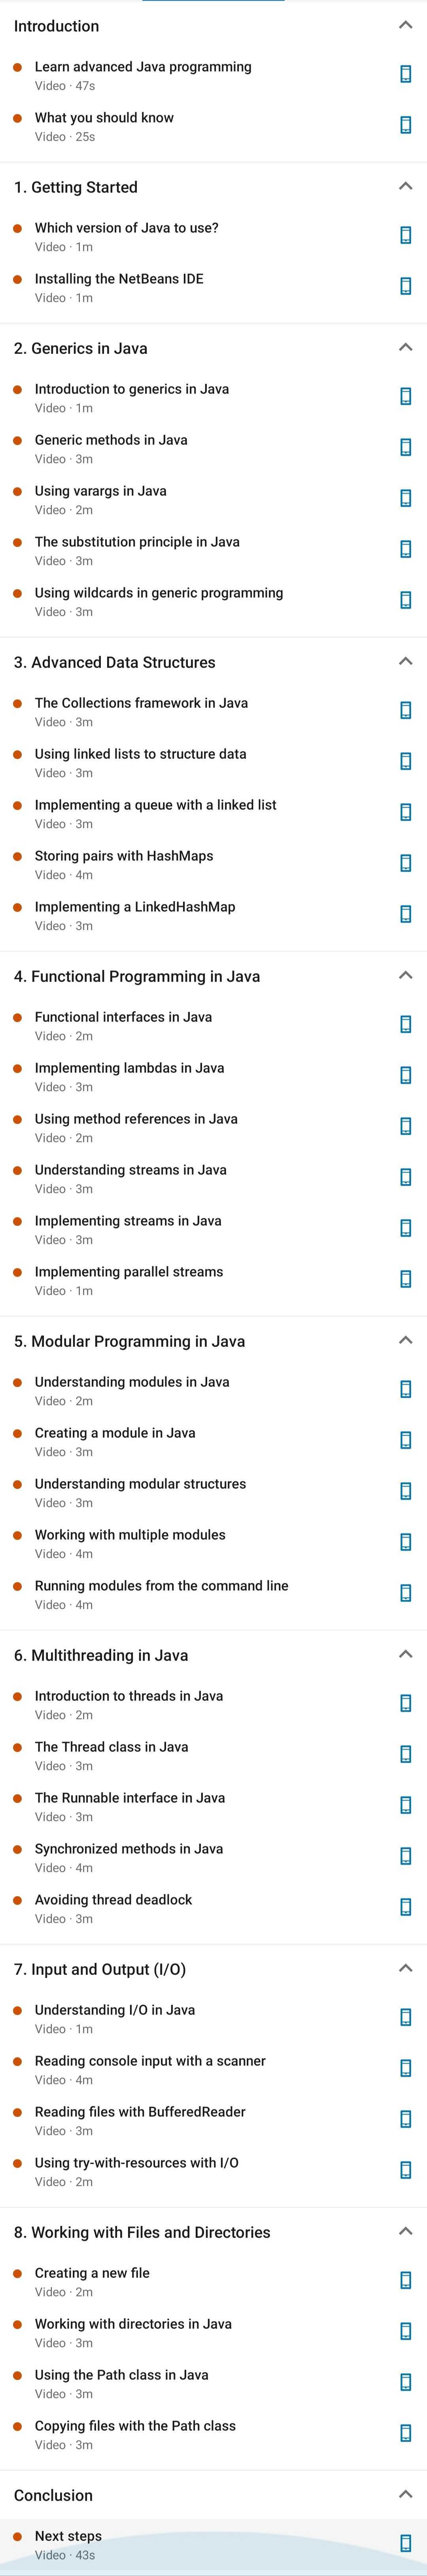The width and height of the screenshot is (427, 2576).
Task: Tap download icon for "Creating a new file"
Action: coord(405,2281)
